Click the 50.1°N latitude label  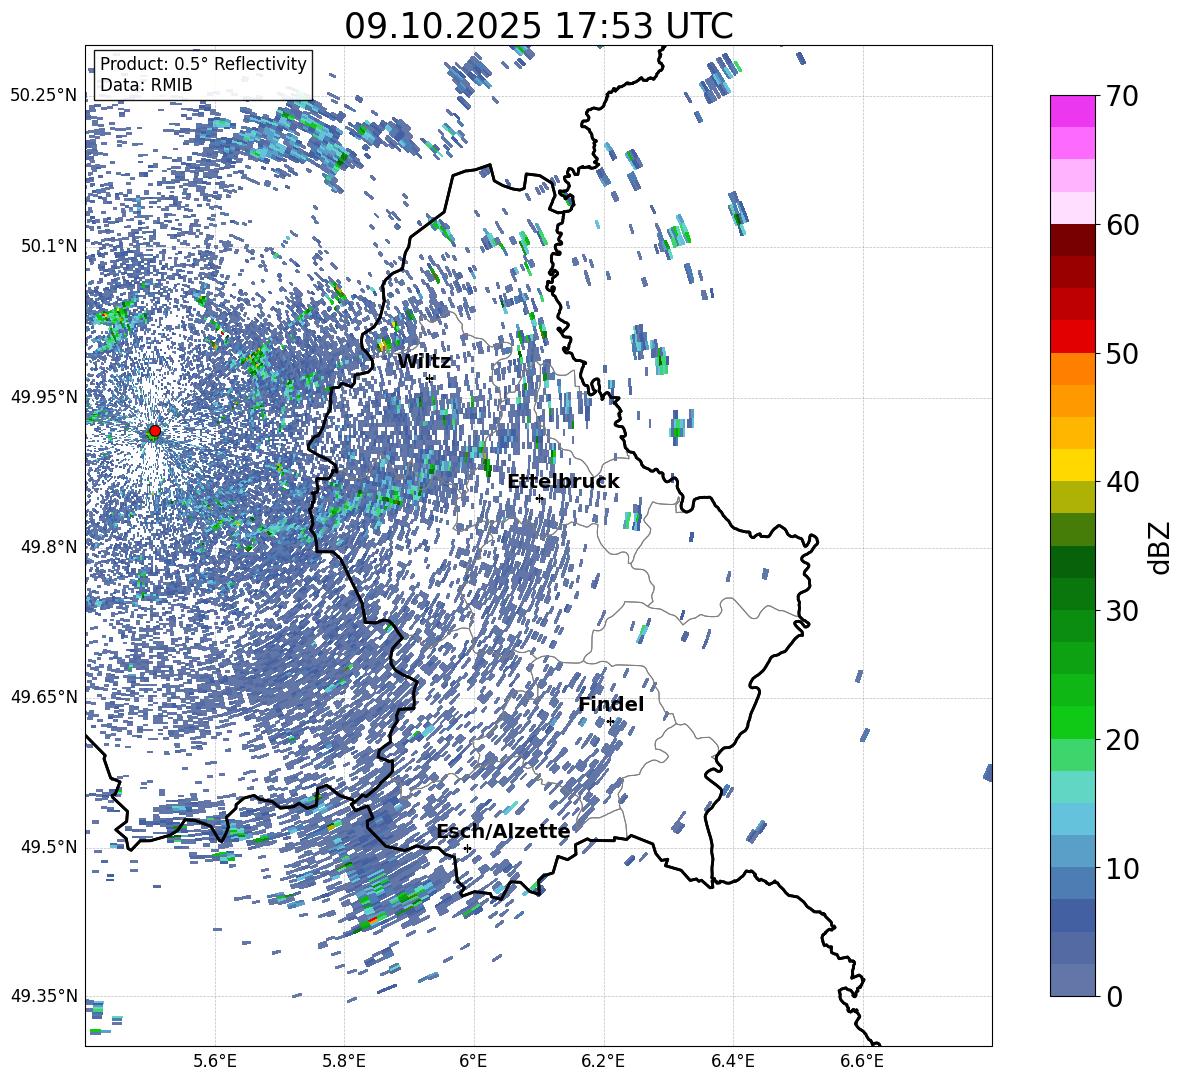(48, 246)
